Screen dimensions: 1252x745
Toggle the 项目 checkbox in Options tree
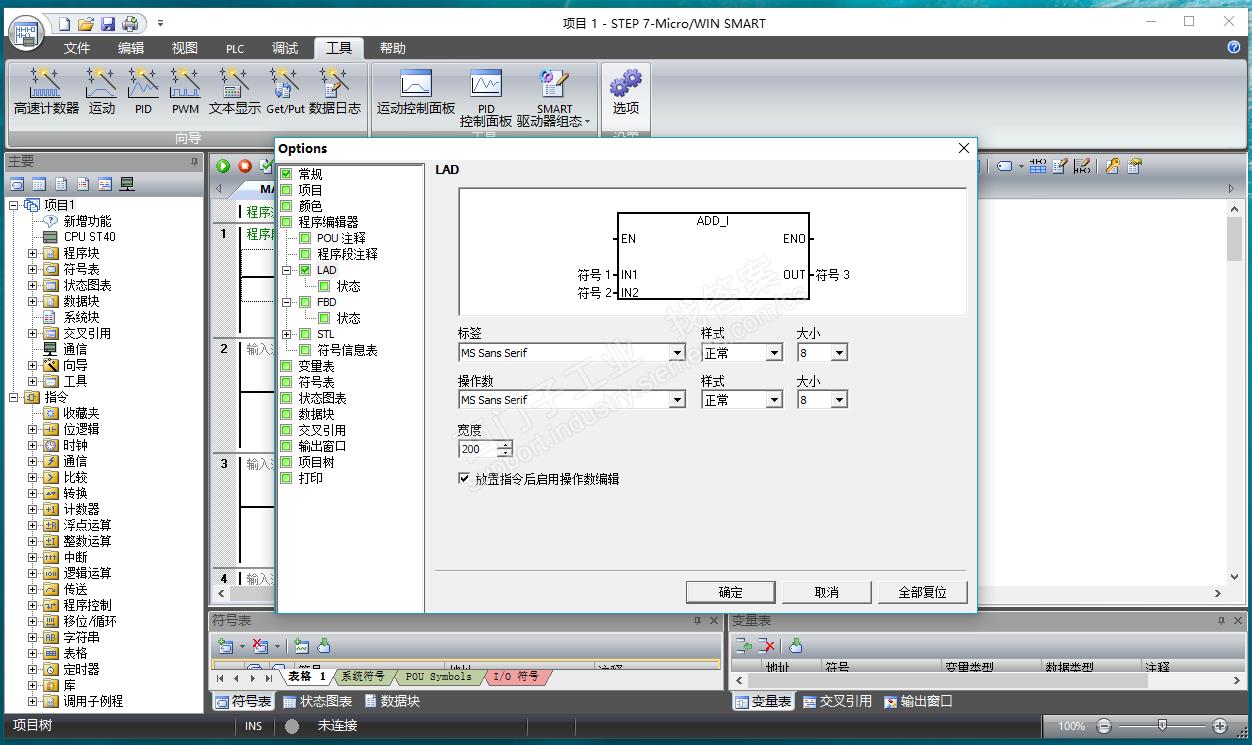(287, 190)
